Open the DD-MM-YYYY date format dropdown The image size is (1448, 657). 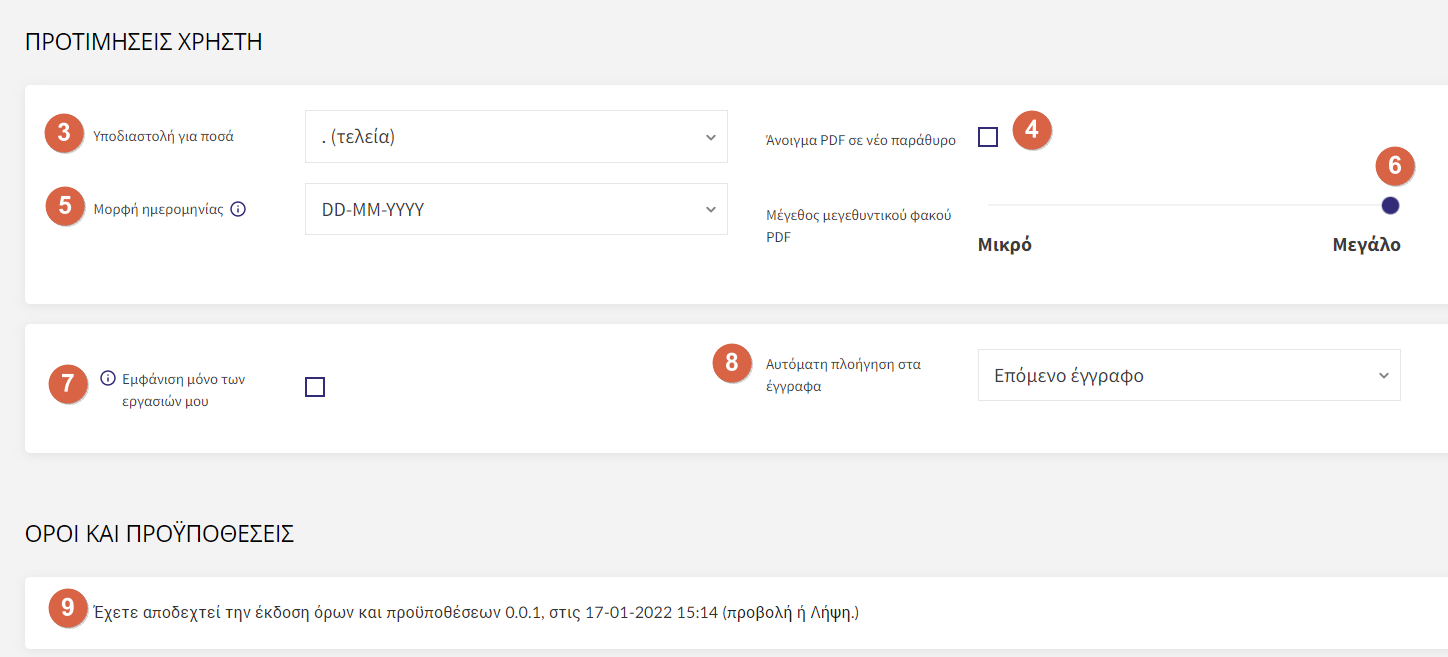[x=516, y=209]
